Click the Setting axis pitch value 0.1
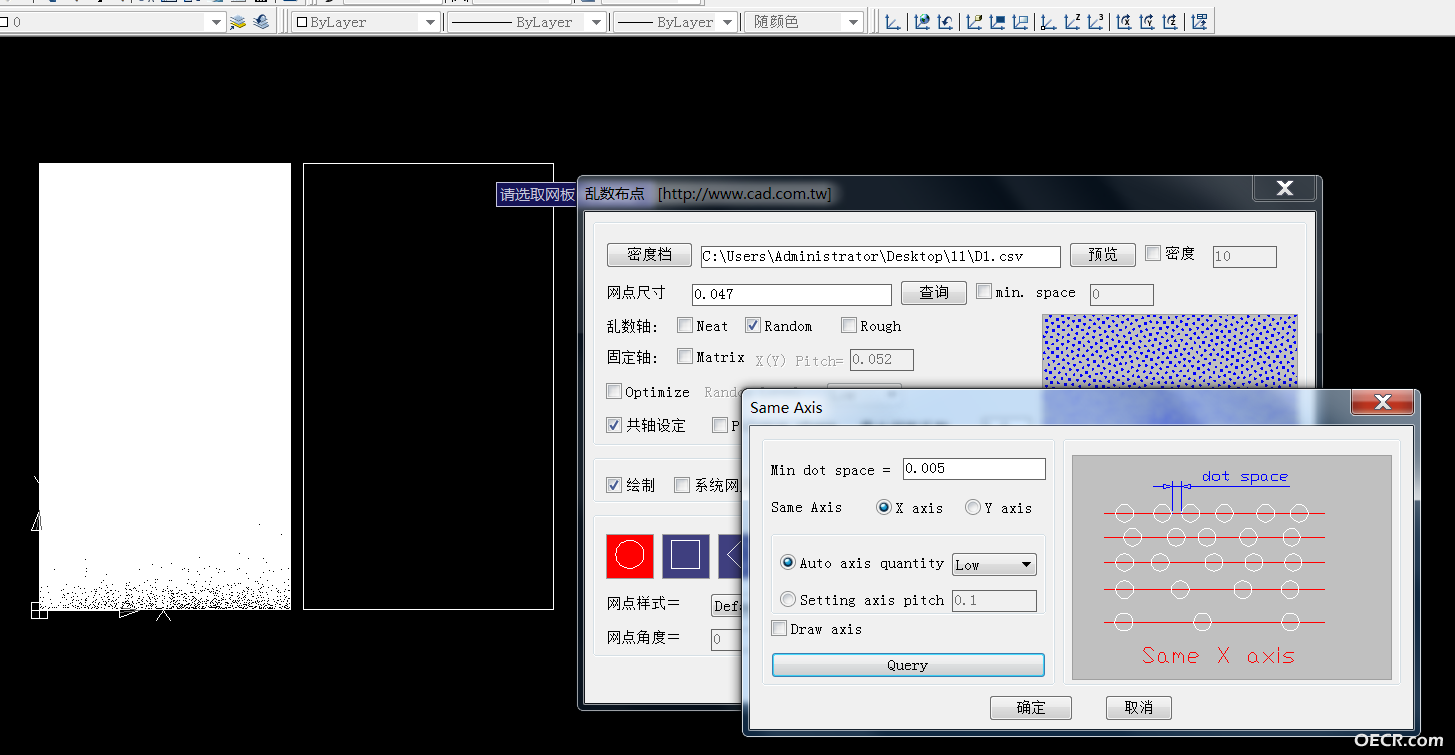Viewport: 1455px width, 755px height. tap(994, 601)
